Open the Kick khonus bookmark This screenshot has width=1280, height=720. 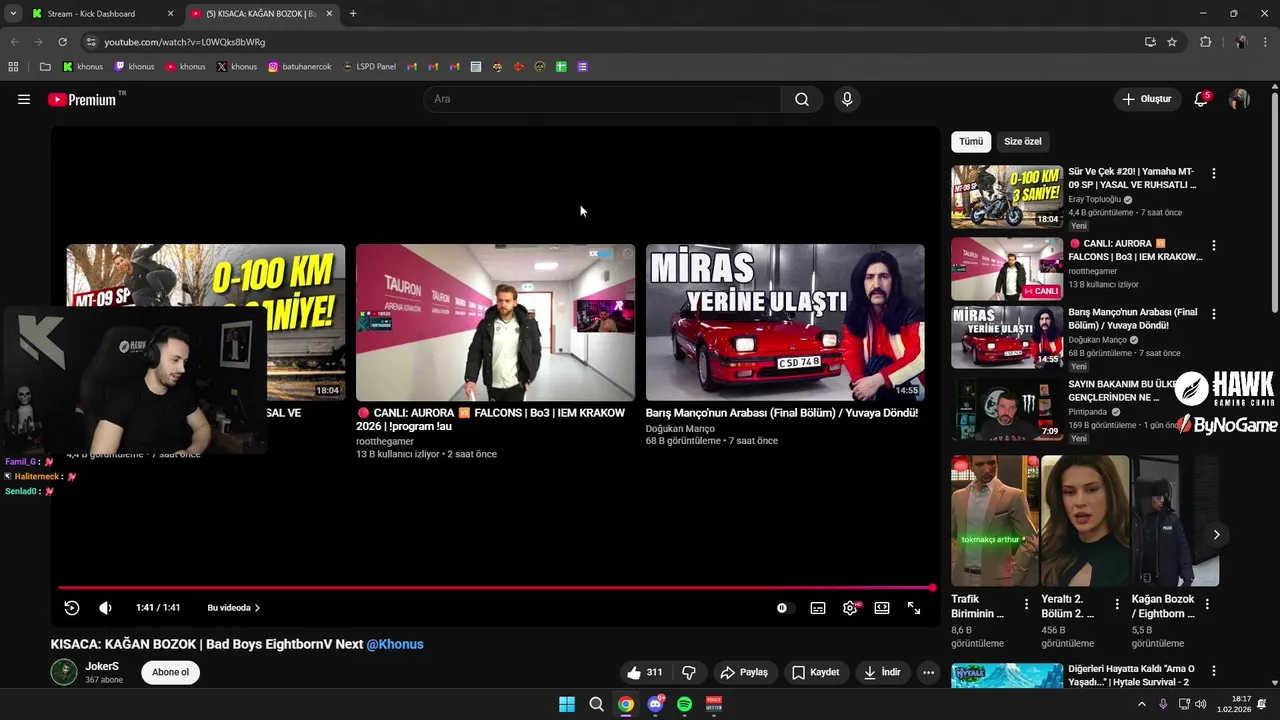click(x=82, y=67)
